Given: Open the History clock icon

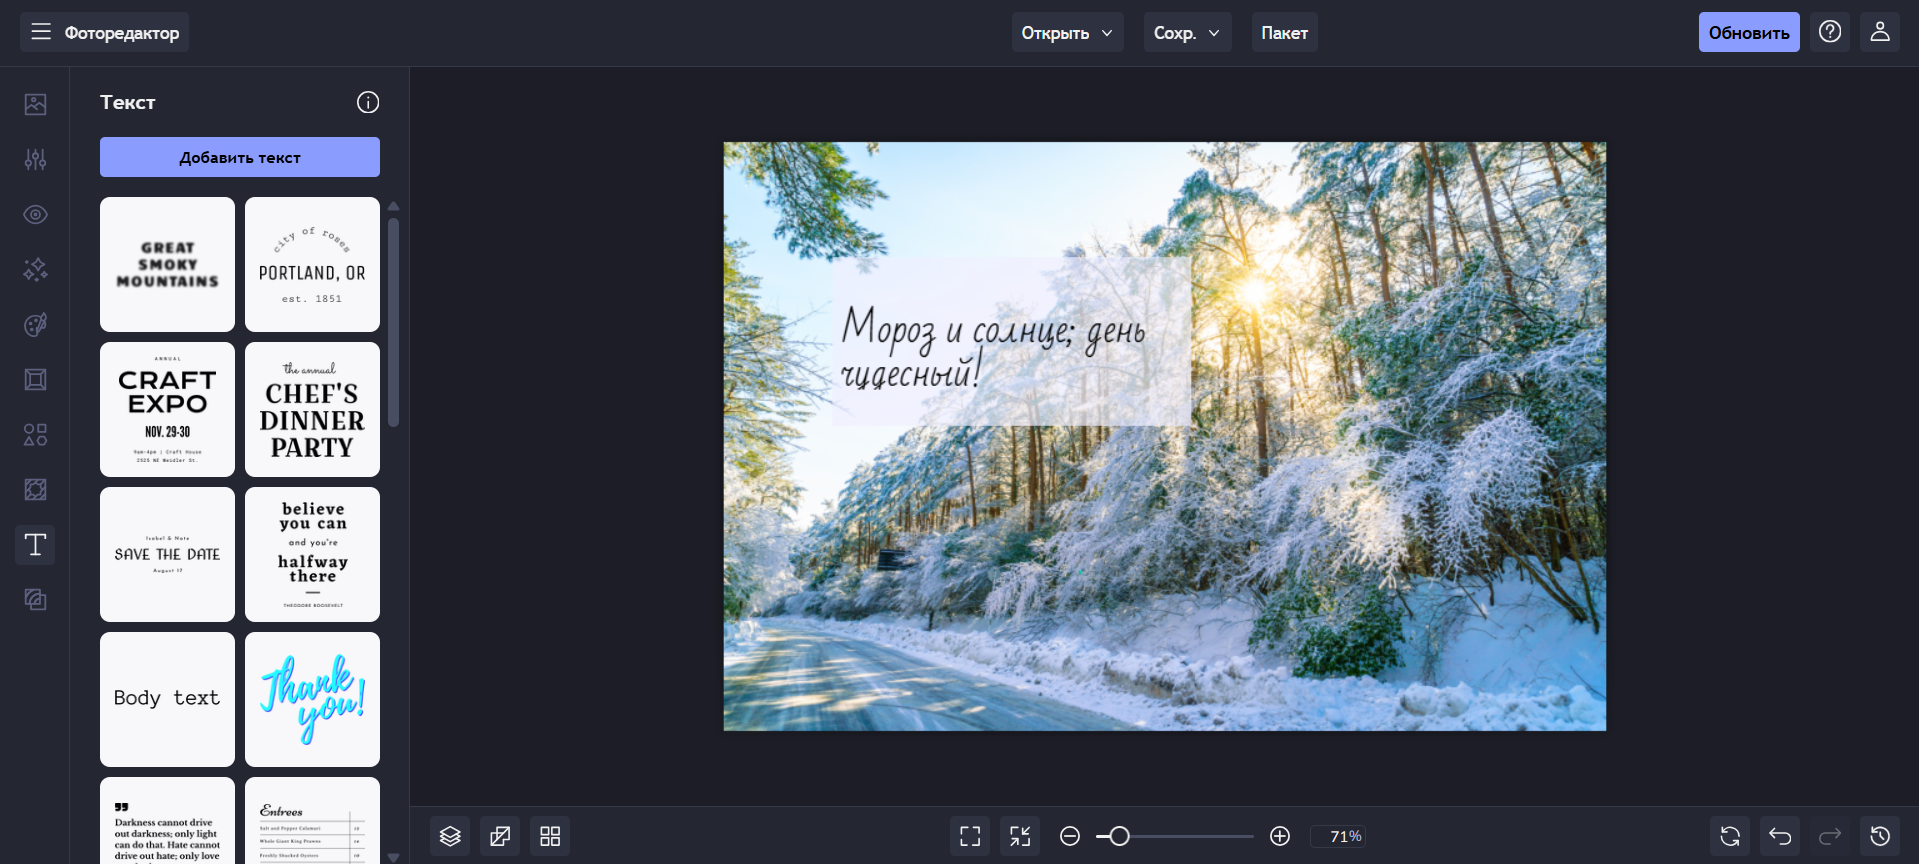Looking at the screenshot, I should point(1880,836).
